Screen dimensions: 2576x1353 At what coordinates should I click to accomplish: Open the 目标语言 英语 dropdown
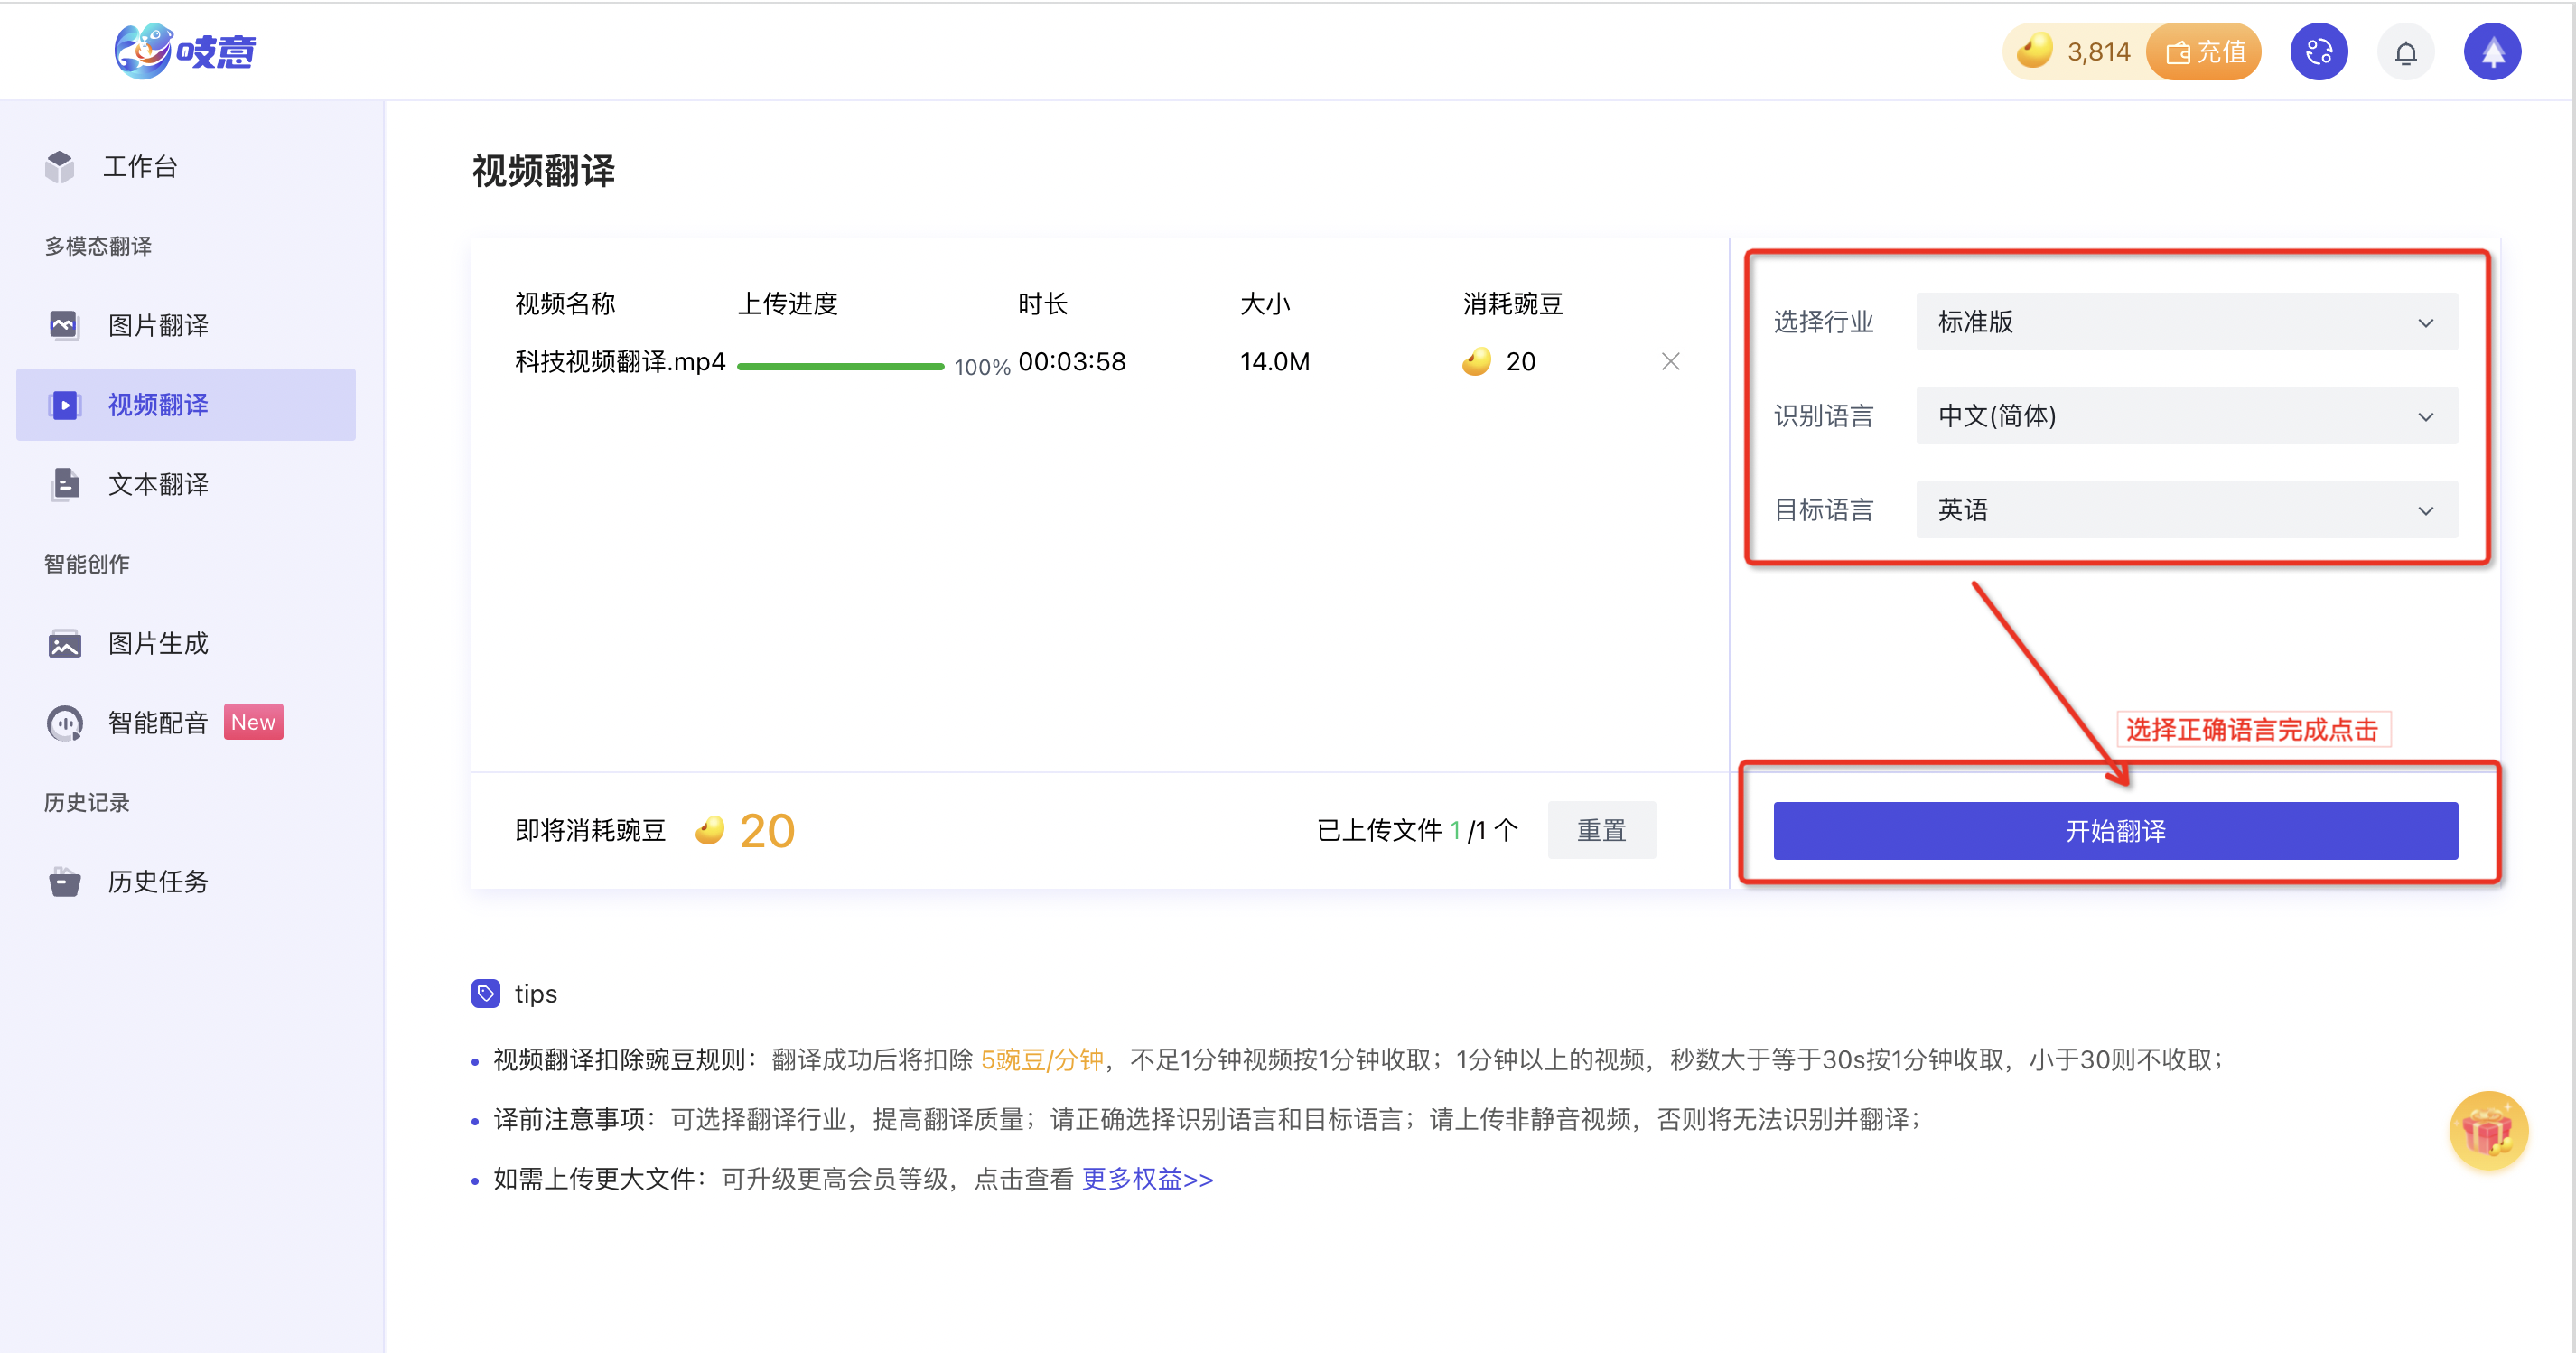coord(2186,510)
